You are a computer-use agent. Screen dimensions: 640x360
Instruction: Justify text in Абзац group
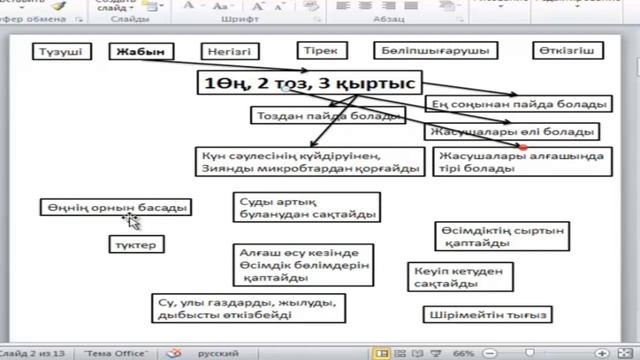pos(411,6)
